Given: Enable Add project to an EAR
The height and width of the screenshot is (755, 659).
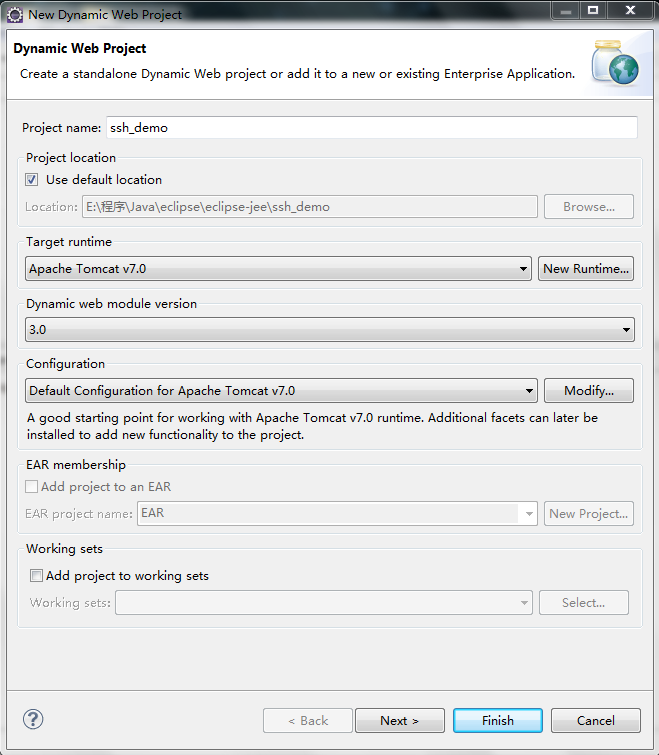Looking at the screenshot, I should (x=32, y=487).
